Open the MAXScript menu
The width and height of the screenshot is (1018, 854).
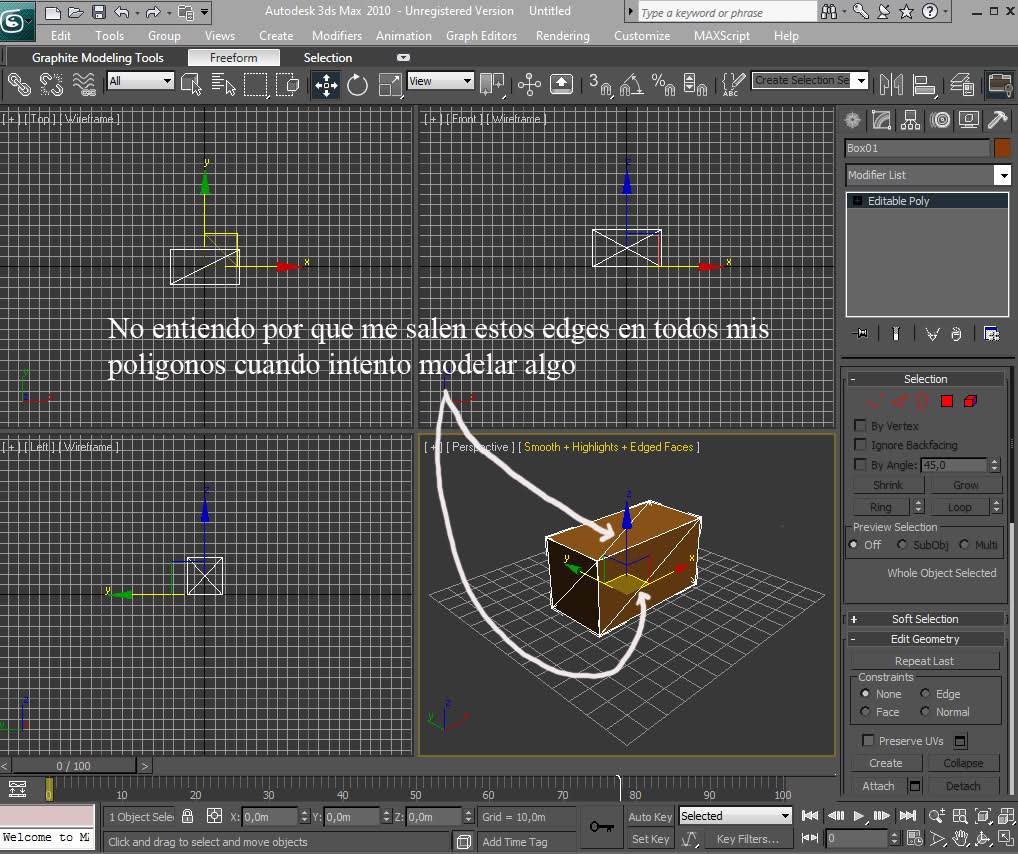point(721,36)
